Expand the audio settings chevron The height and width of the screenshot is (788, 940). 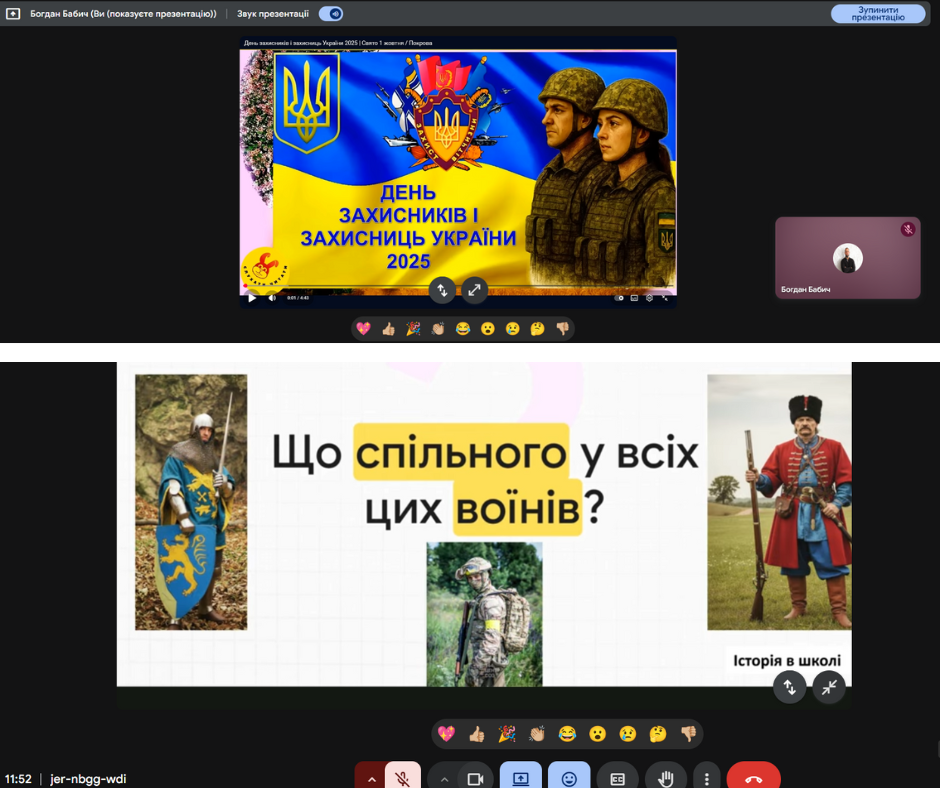click(371, 778)
